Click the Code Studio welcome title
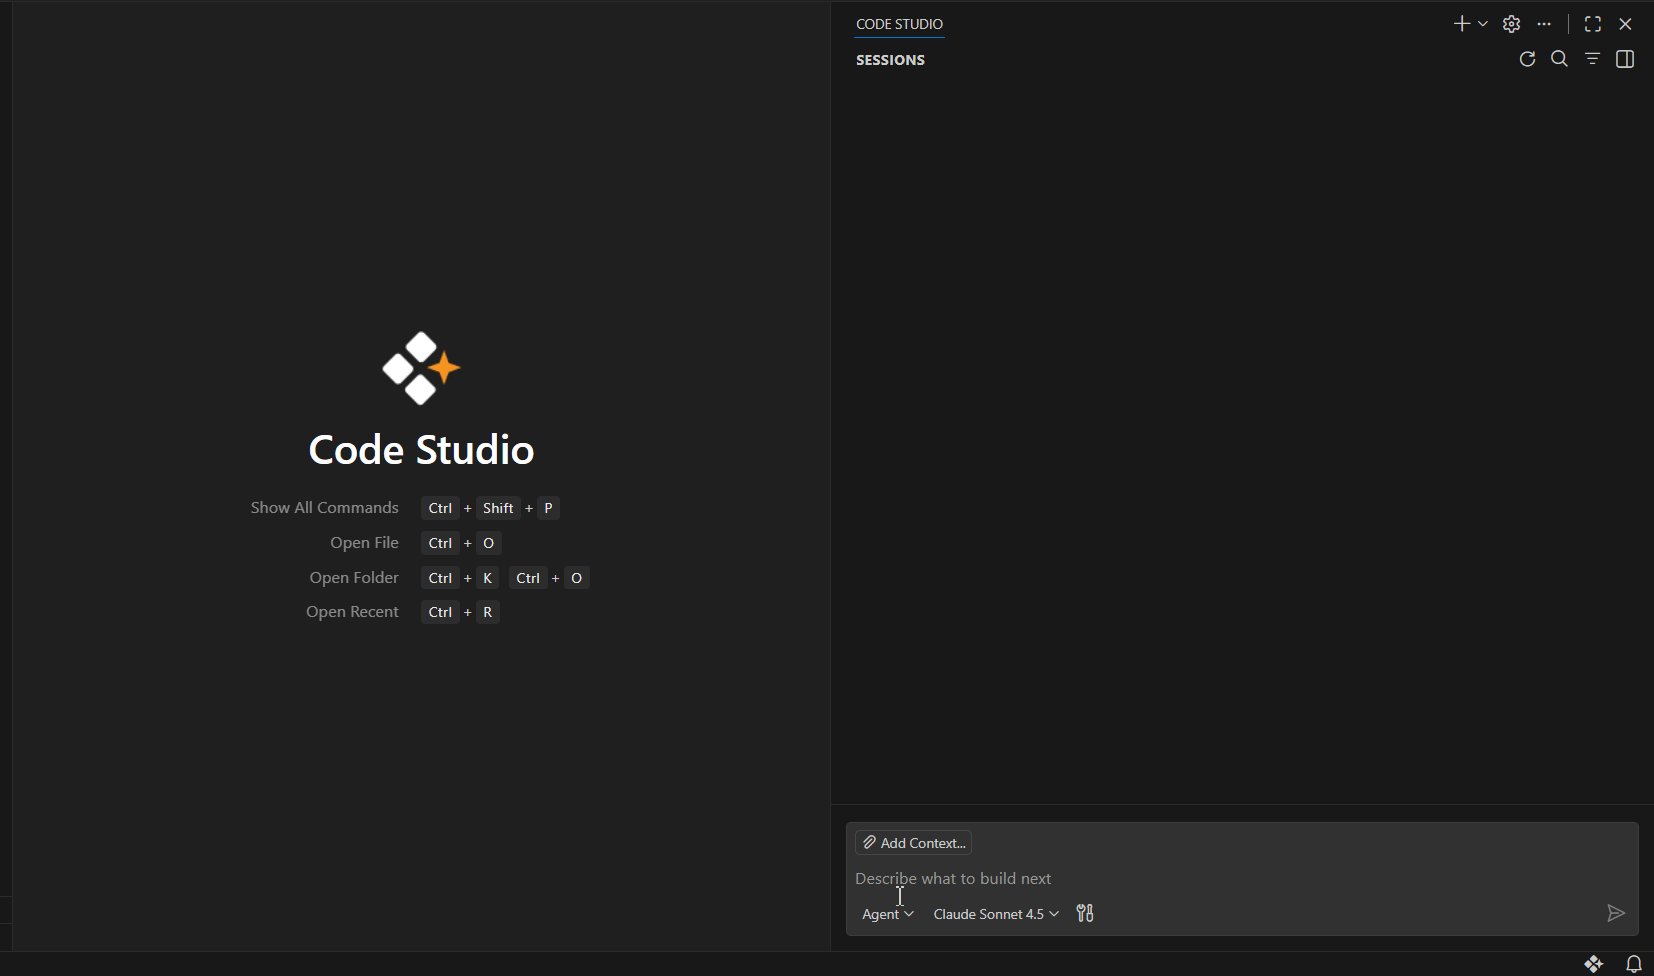The image size is (1654, 976). (x=421, y=450)
